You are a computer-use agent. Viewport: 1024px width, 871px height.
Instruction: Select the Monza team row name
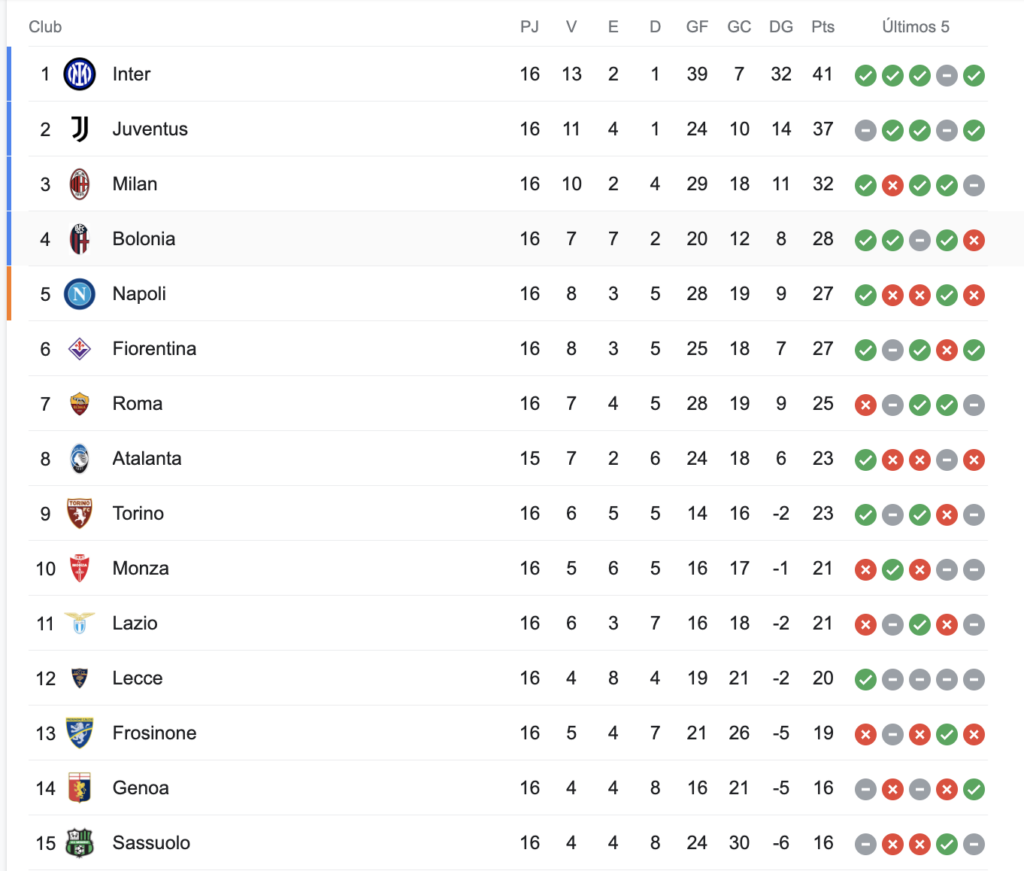click(140, 568)
